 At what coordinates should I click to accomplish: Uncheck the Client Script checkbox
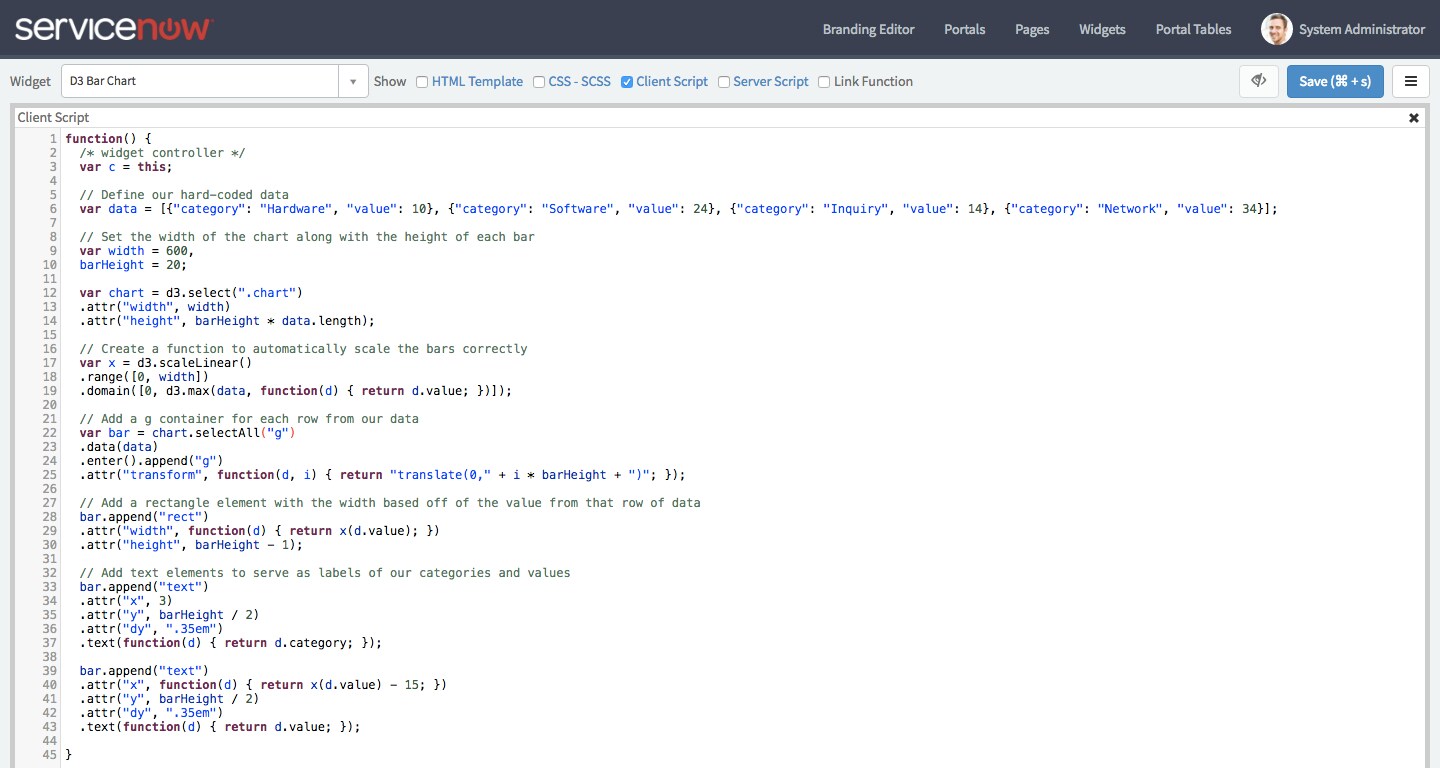[627, 82]
